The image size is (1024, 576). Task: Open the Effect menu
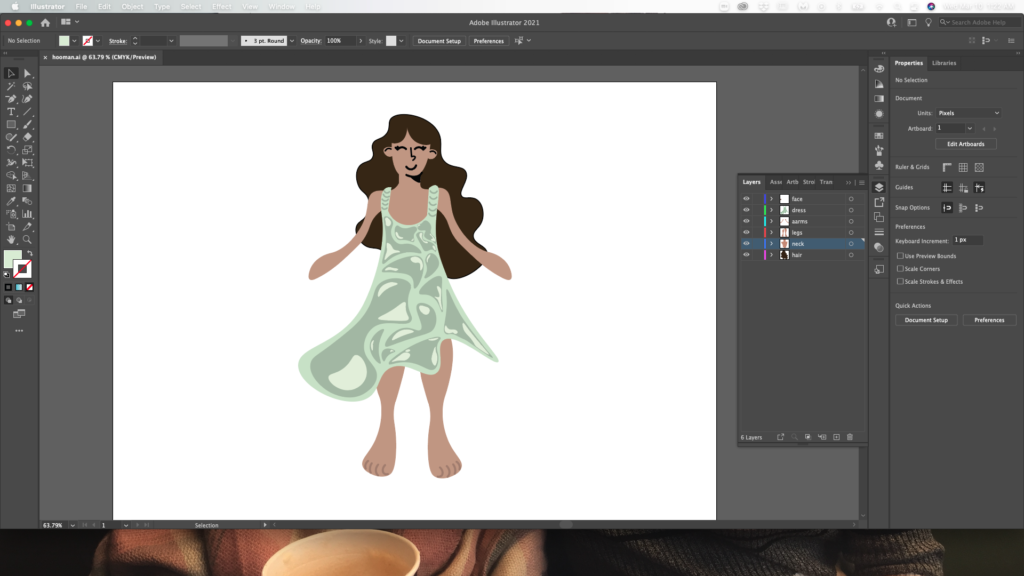point(222,6)
